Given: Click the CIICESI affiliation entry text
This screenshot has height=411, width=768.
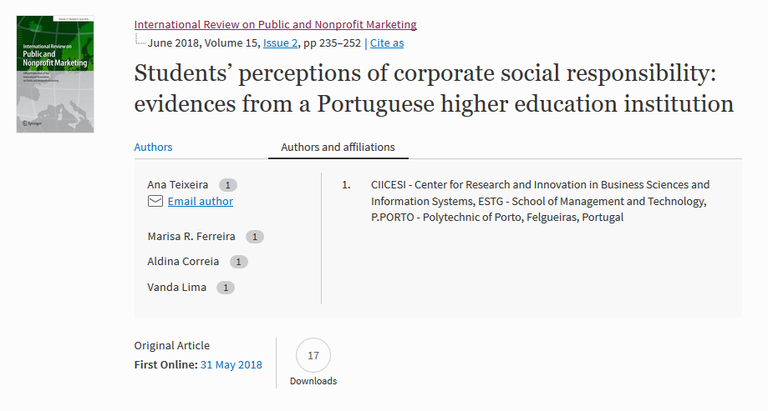Looking at the screenshot, I should pyautogui.click(x=540, y=200).
